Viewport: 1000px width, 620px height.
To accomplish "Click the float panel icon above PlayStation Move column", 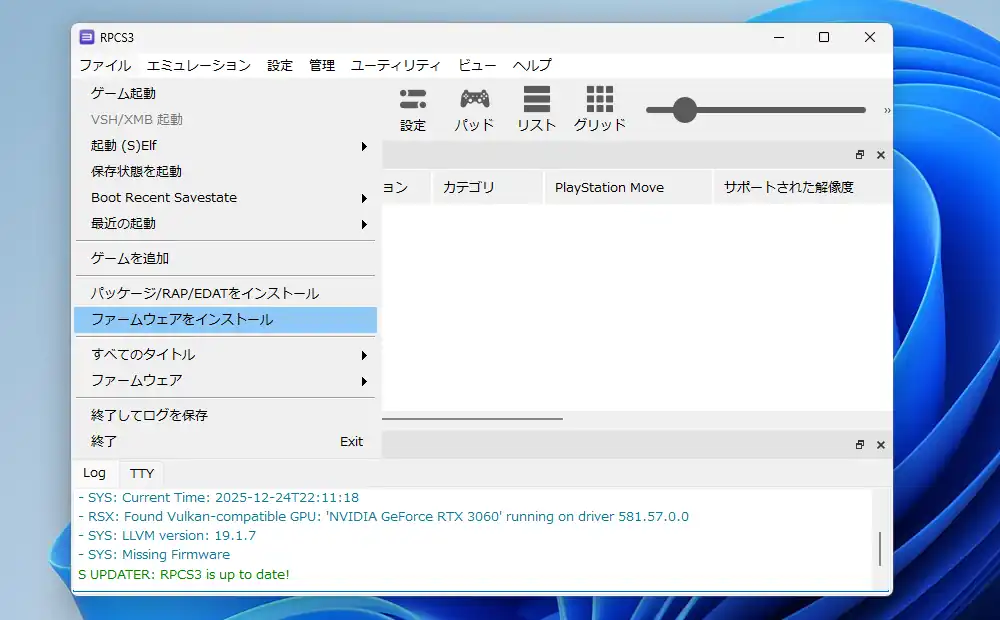I will [859, 155].
